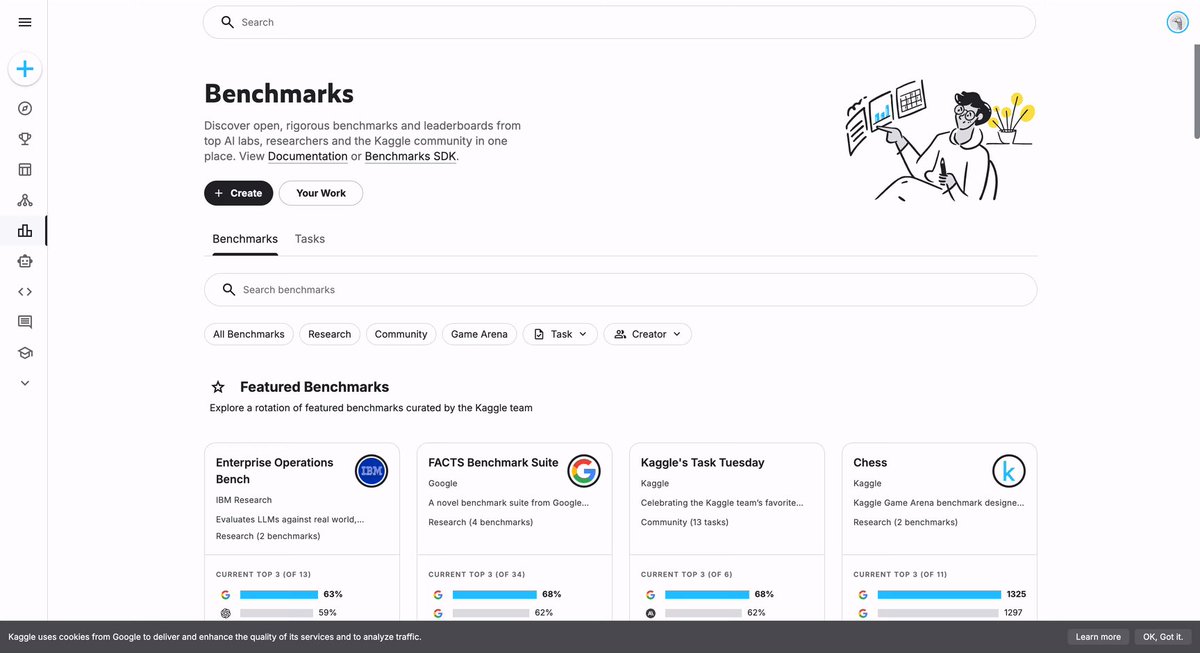The width and height of the screenshot is (1200, 653).
Task: Open Learn via graduation cap icon
Action: pyautogui.click(x=25, y=353)
